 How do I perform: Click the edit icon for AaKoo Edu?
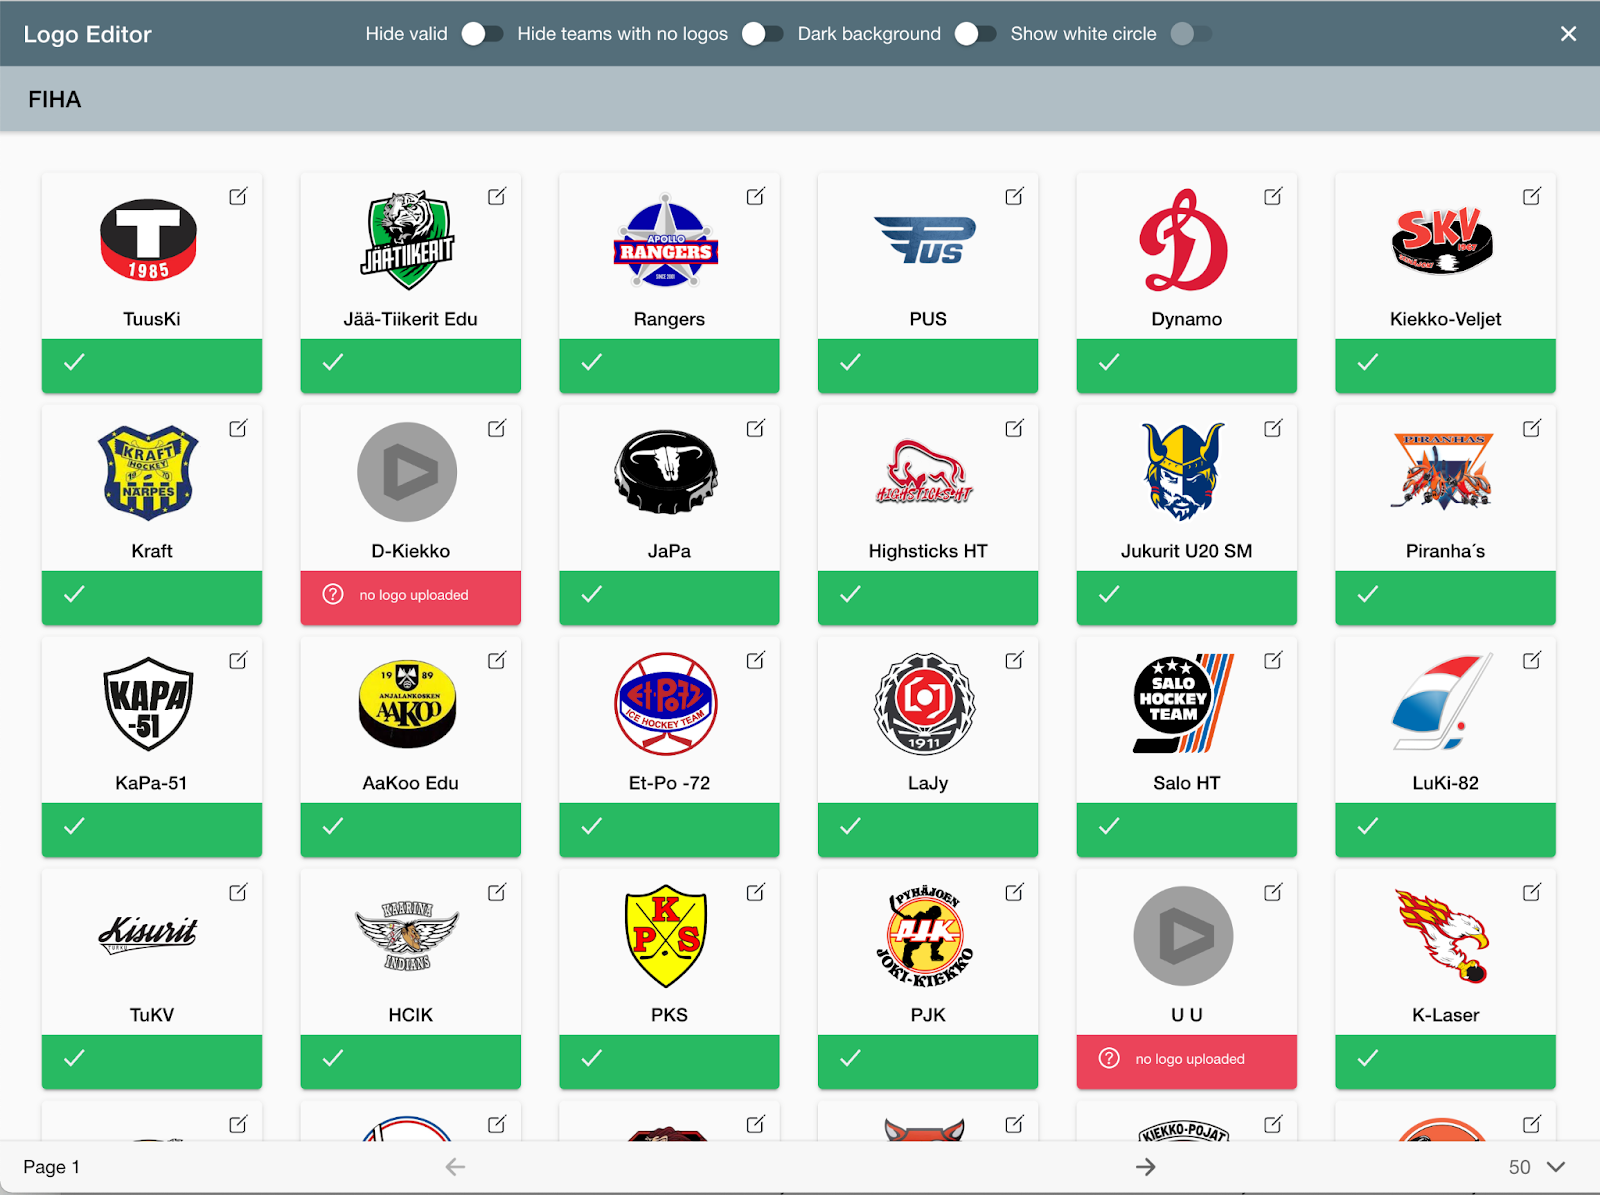497,660
